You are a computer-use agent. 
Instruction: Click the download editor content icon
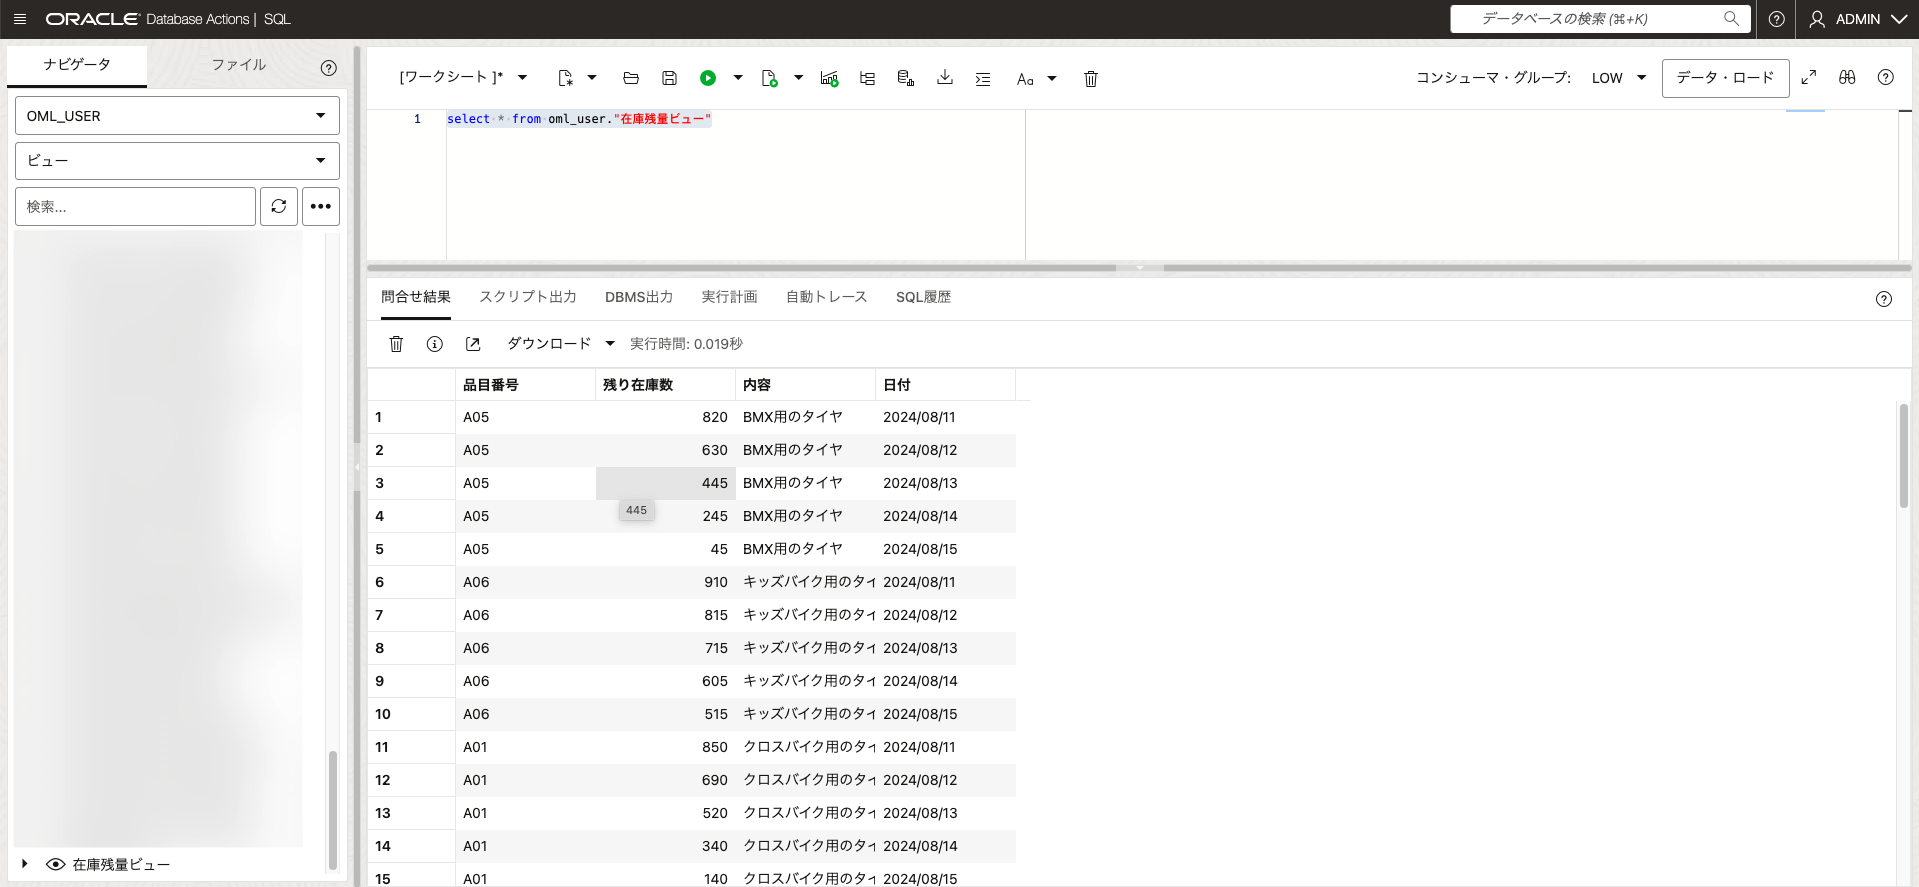pyautogui.click(x=945, y=78)
